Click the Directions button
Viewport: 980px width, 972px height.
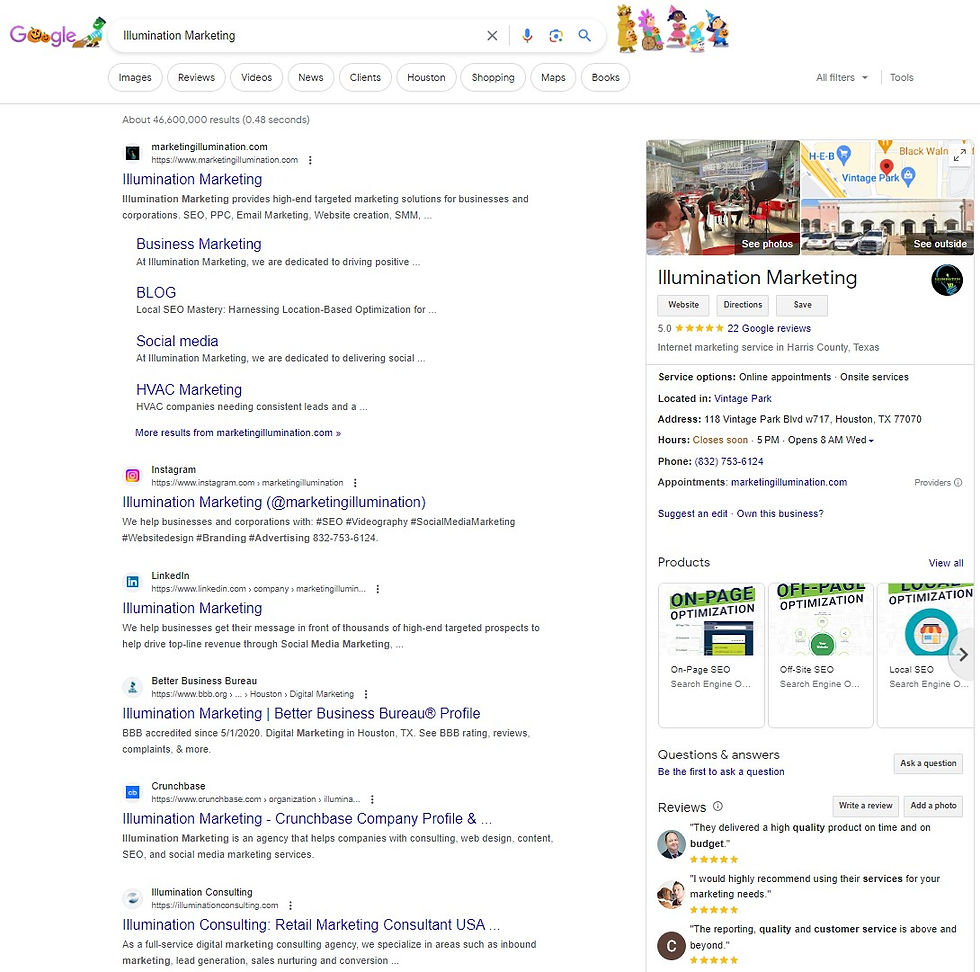click(x=742, y=305)
